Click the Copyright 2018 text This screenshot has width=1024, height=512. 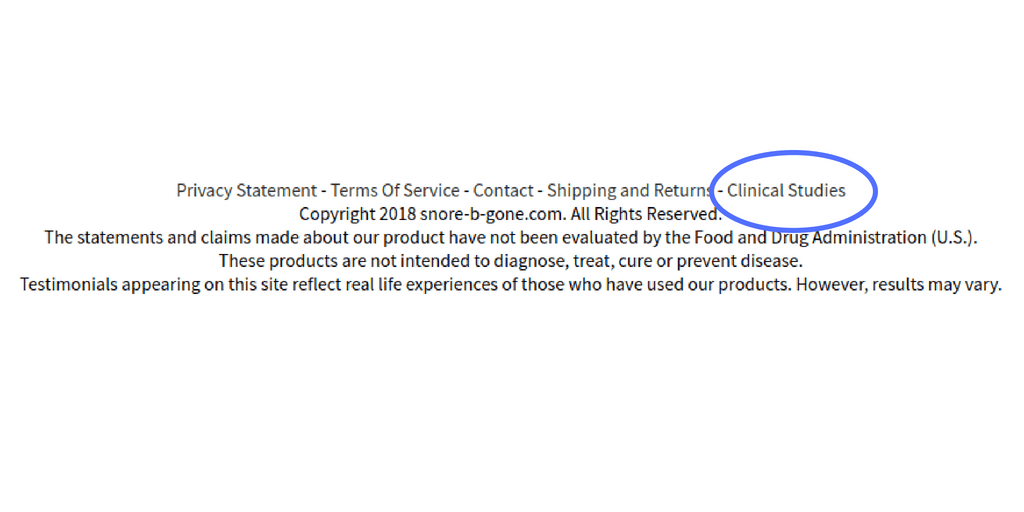(x=358, y=214)
